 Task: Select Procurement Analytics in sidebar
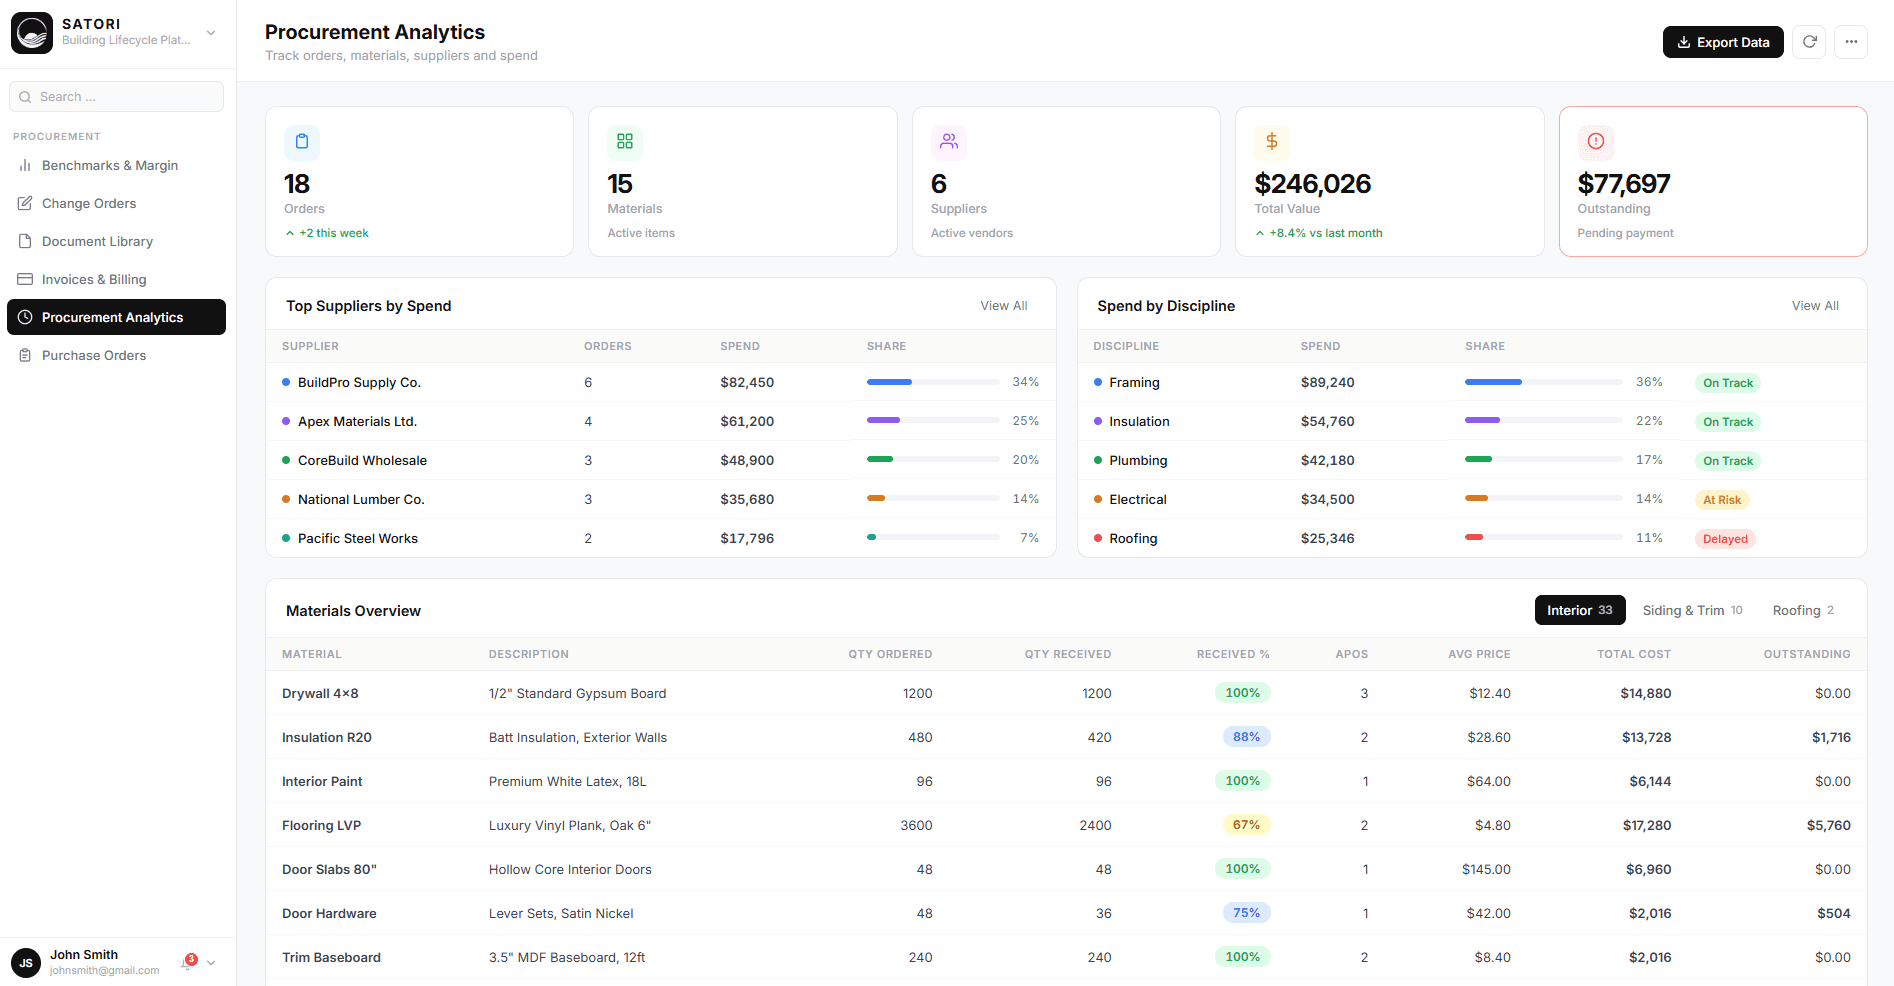(116, 317)
